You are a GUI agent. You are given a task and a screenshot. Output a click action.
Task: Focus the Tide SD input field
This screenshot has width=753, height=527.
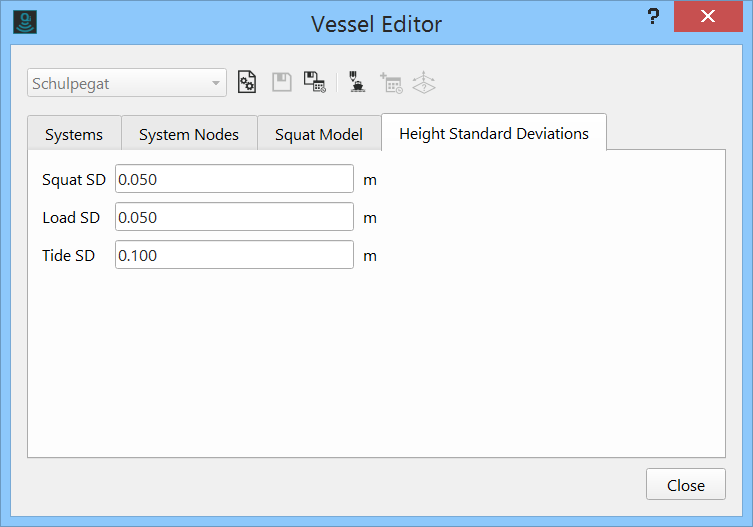(234, 255)
